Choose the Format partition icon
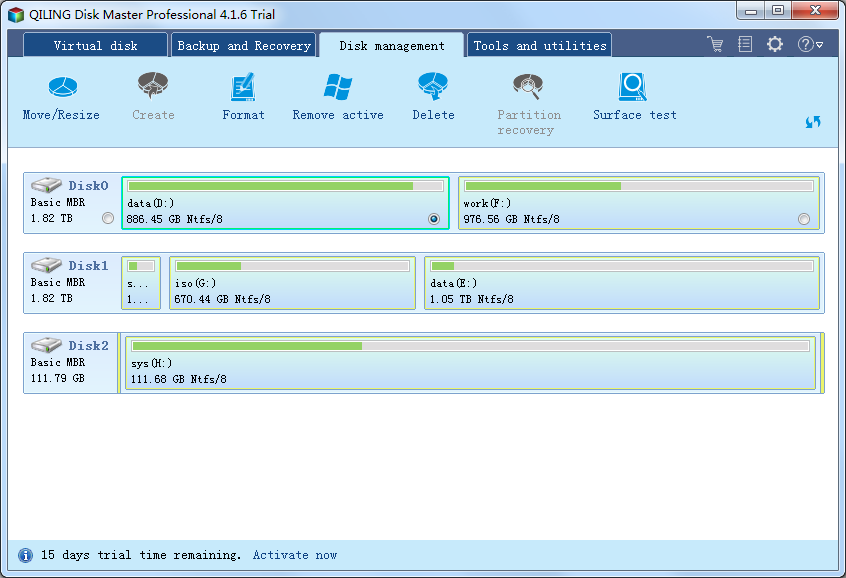The image size is (846, 578). click(243, 86)
